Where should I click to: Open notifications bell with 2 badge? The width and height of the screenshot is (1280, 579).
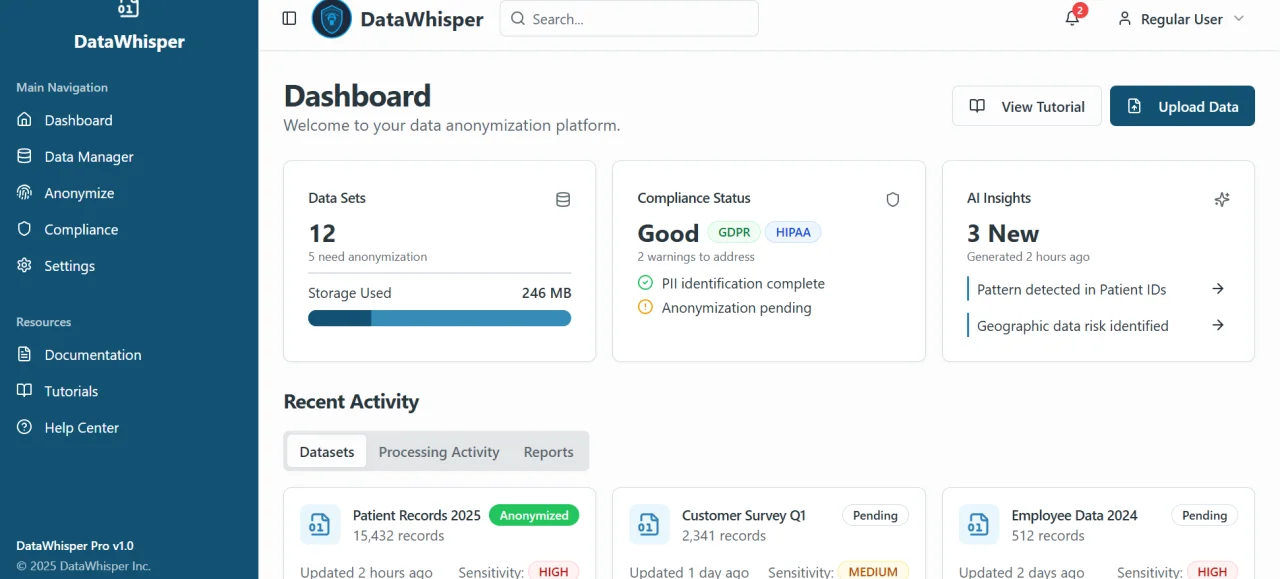1072,18
